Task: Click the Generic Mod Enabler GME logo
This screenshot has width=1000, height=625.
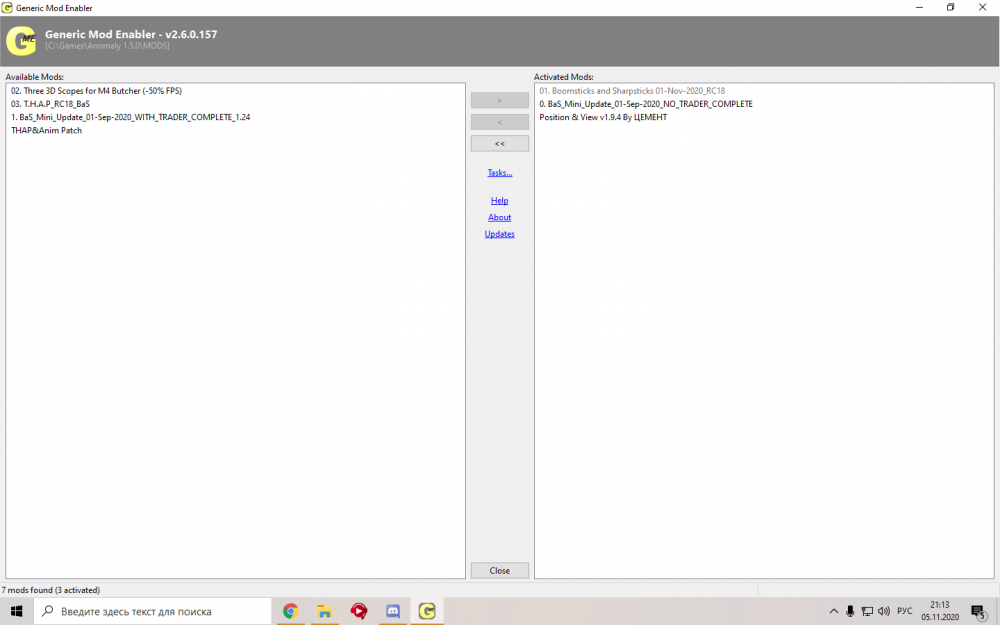Action: (x=21, y=41)
